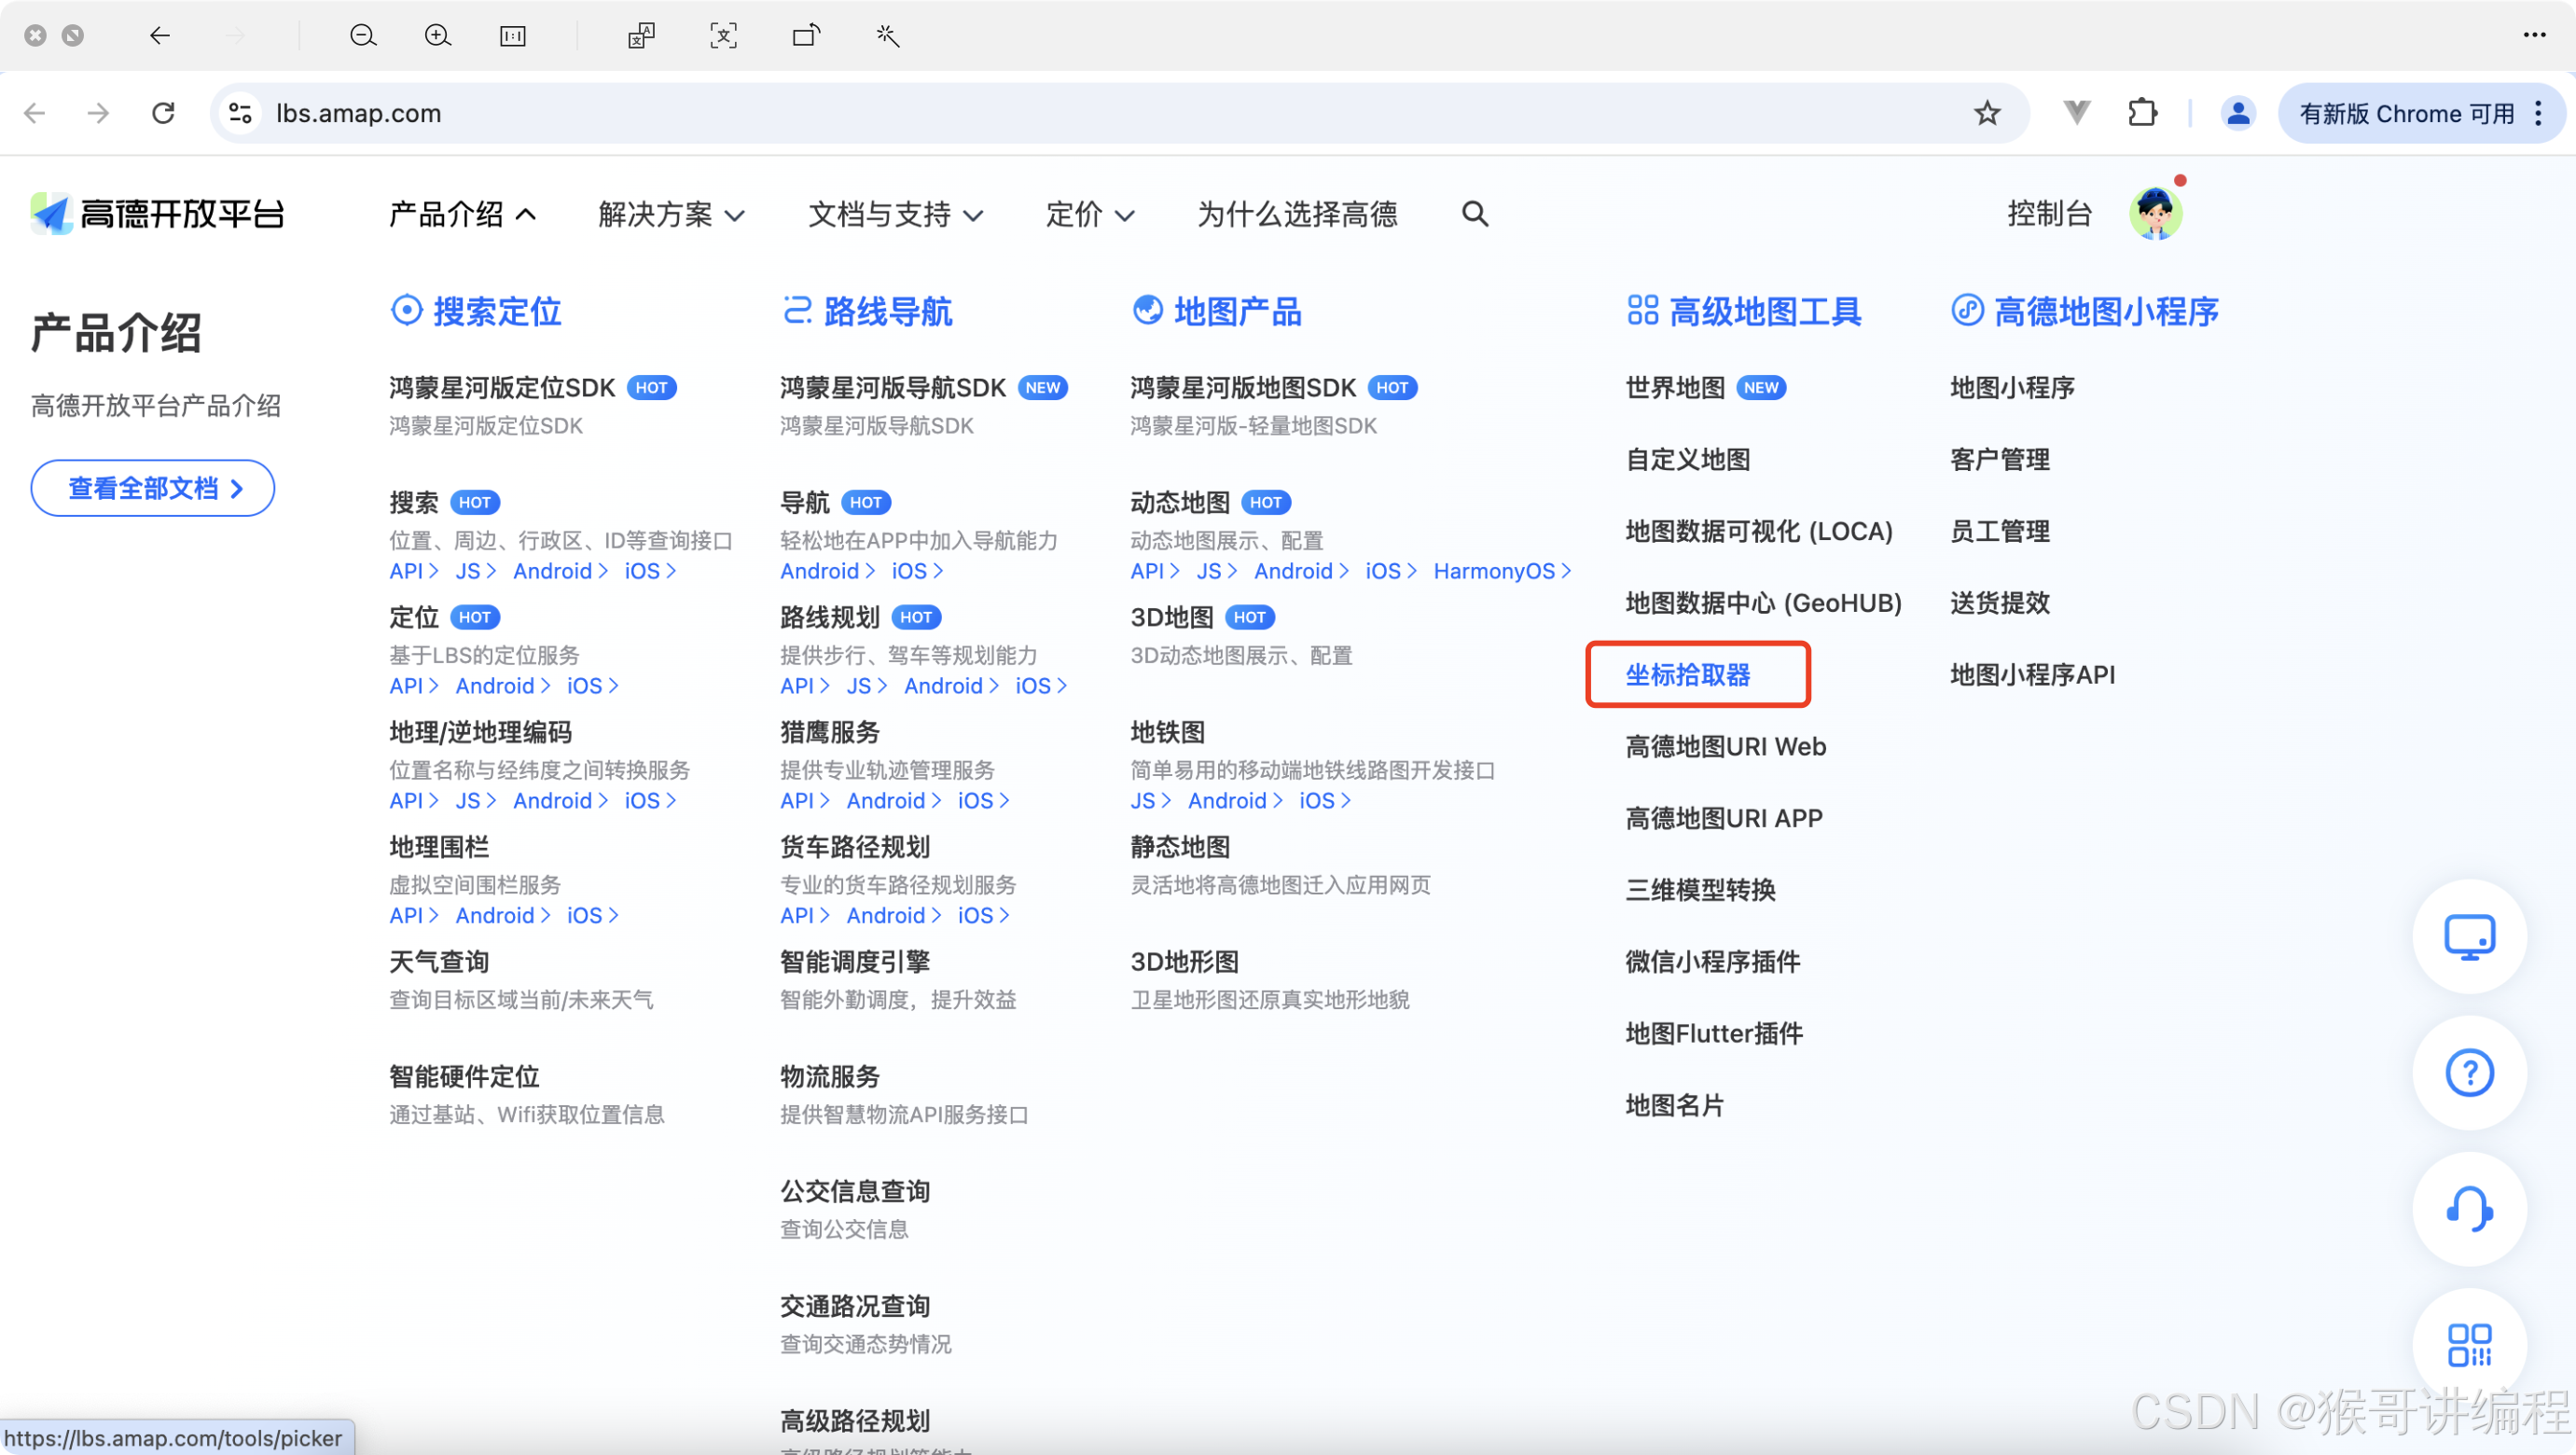Open the browser extensions puzzle icon
2576x1455 pixels.
pyautogui.click(x=2142, y=113)
